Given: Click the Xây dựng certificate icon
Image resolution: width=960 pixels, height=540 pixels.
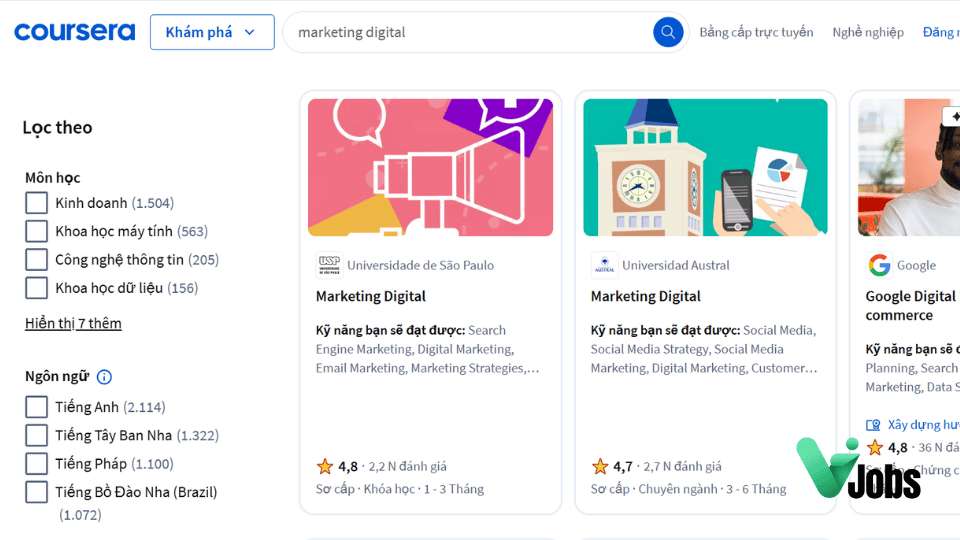Looking at the screenshot, I should point(873,425).
